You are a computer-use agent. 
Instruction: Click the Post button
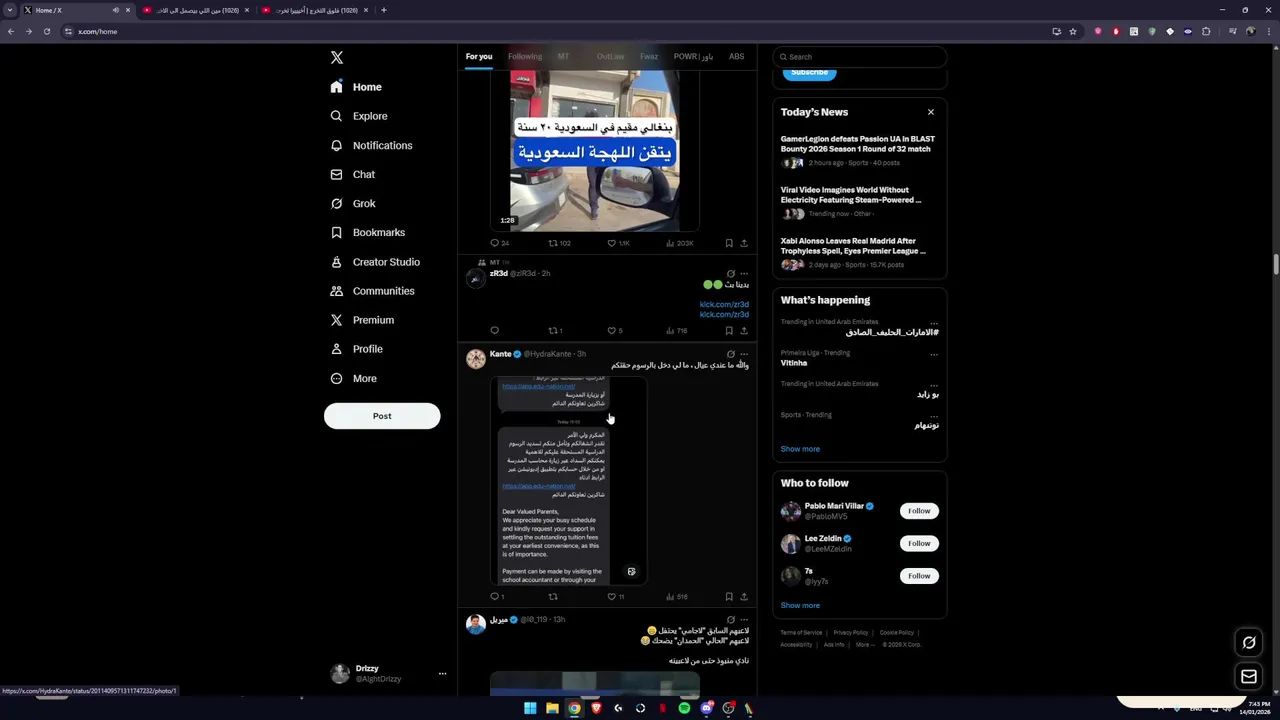tap(382, 416)
